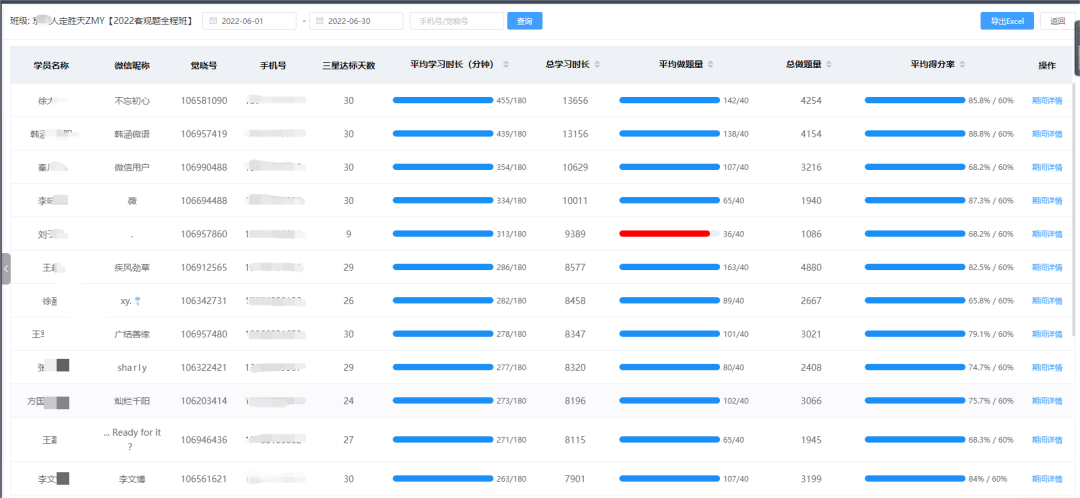The image size is (1080, 498).
Task: Open 期间详情 for 106990488 row
Action: tap(1047, 167)
